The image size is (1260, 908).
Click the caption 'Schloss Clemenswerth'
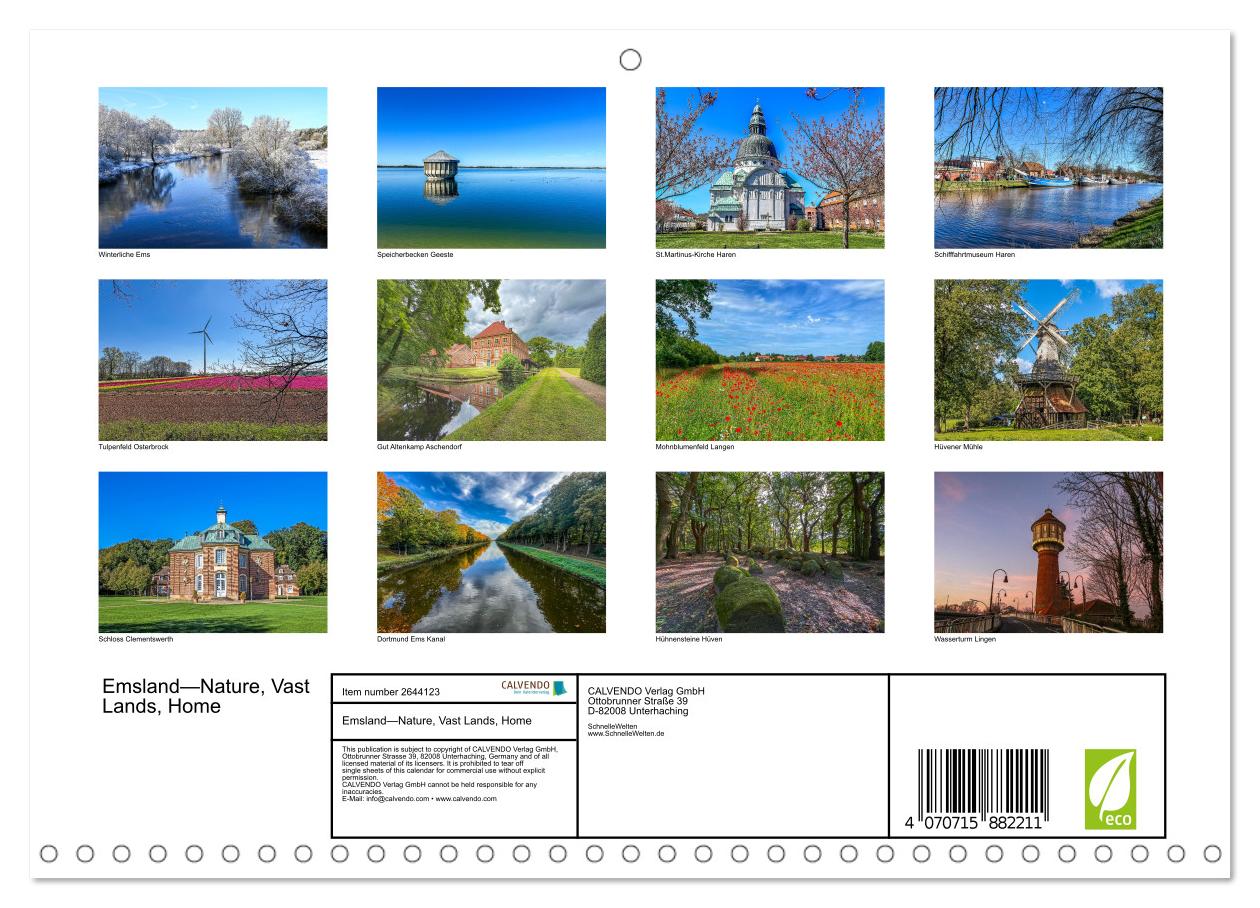[x=135, y=639]
